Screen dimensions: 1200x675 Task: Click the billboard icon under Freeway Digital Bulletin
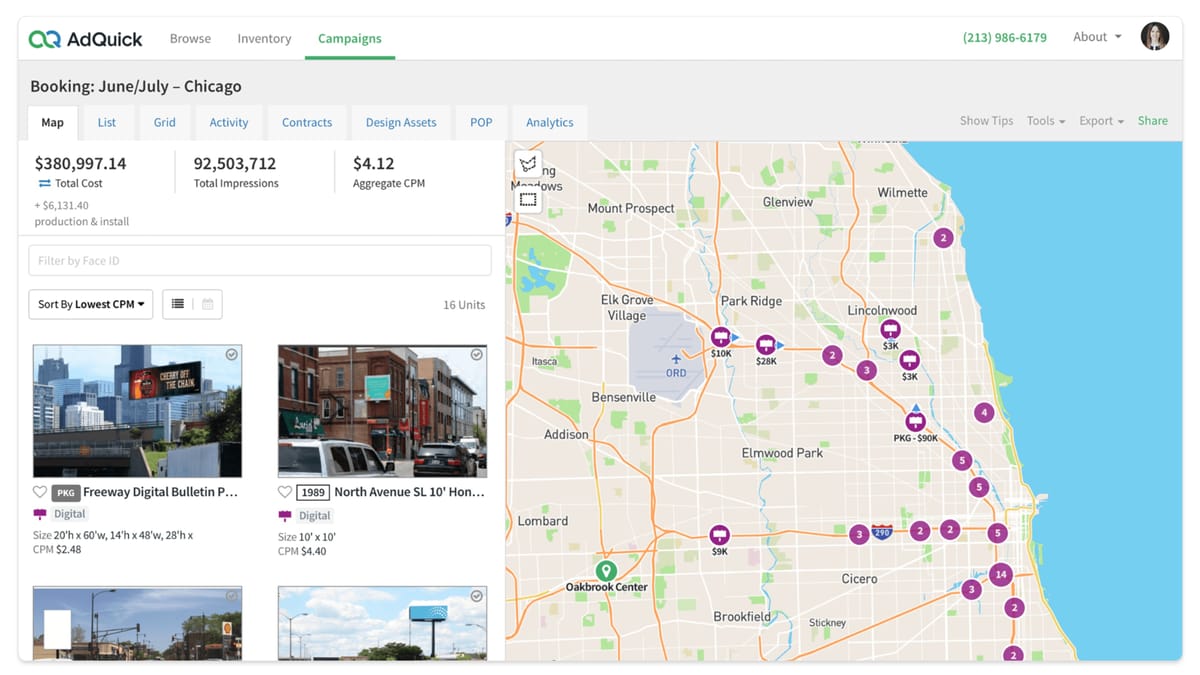40,514
